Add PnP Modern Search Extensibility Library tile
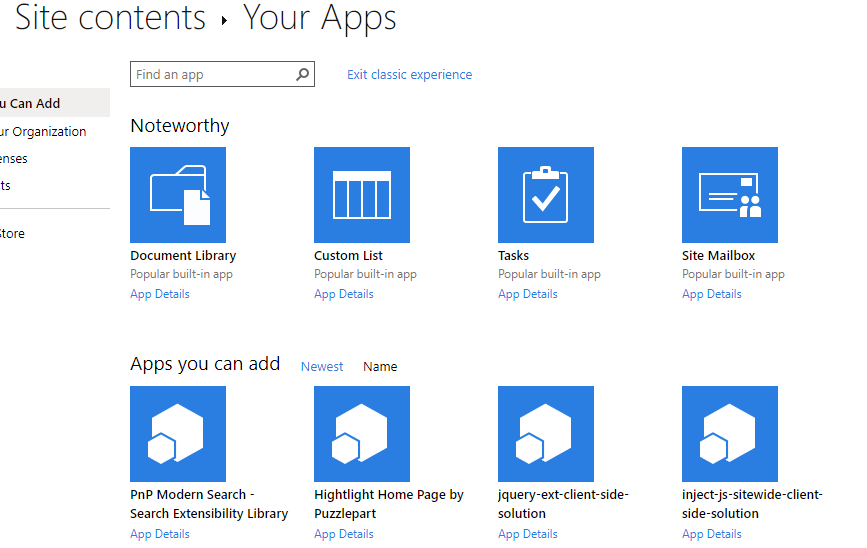 coord(178,434)
